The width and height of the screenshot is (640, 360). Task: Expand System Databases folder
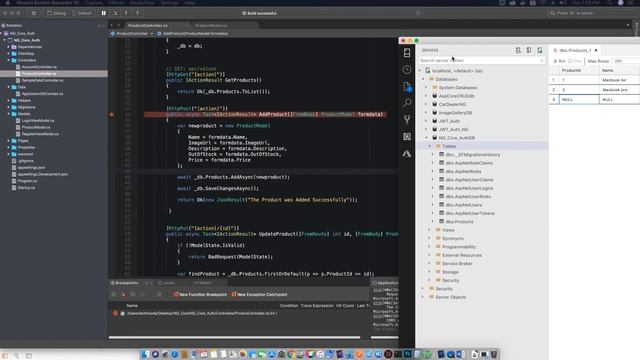427,87
